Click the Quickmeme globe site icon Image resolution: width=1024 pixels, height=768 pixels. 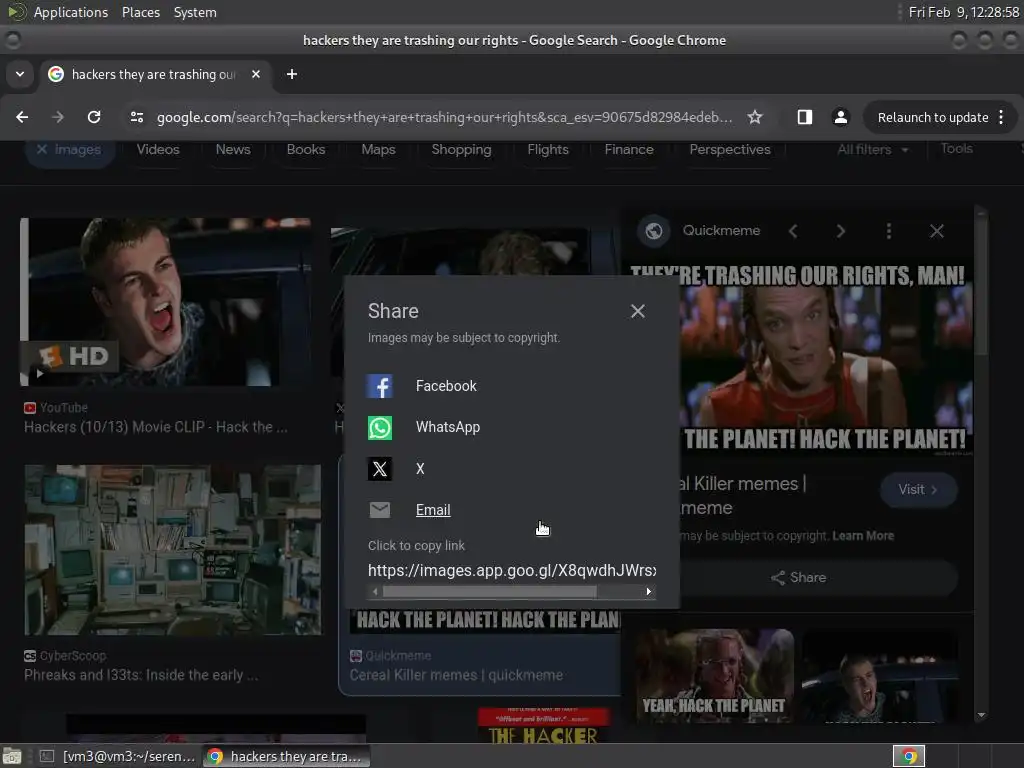(x=654, y=231)
